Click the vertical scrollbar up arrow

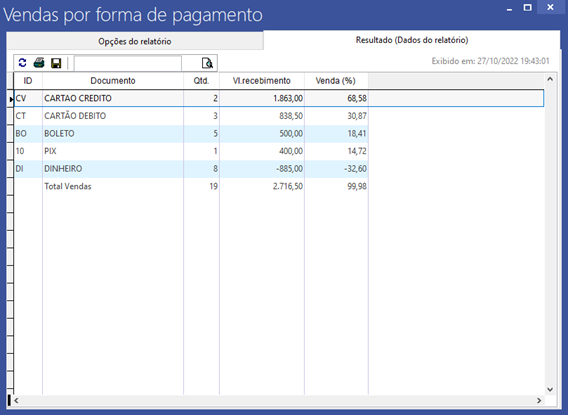pos(550,79)
